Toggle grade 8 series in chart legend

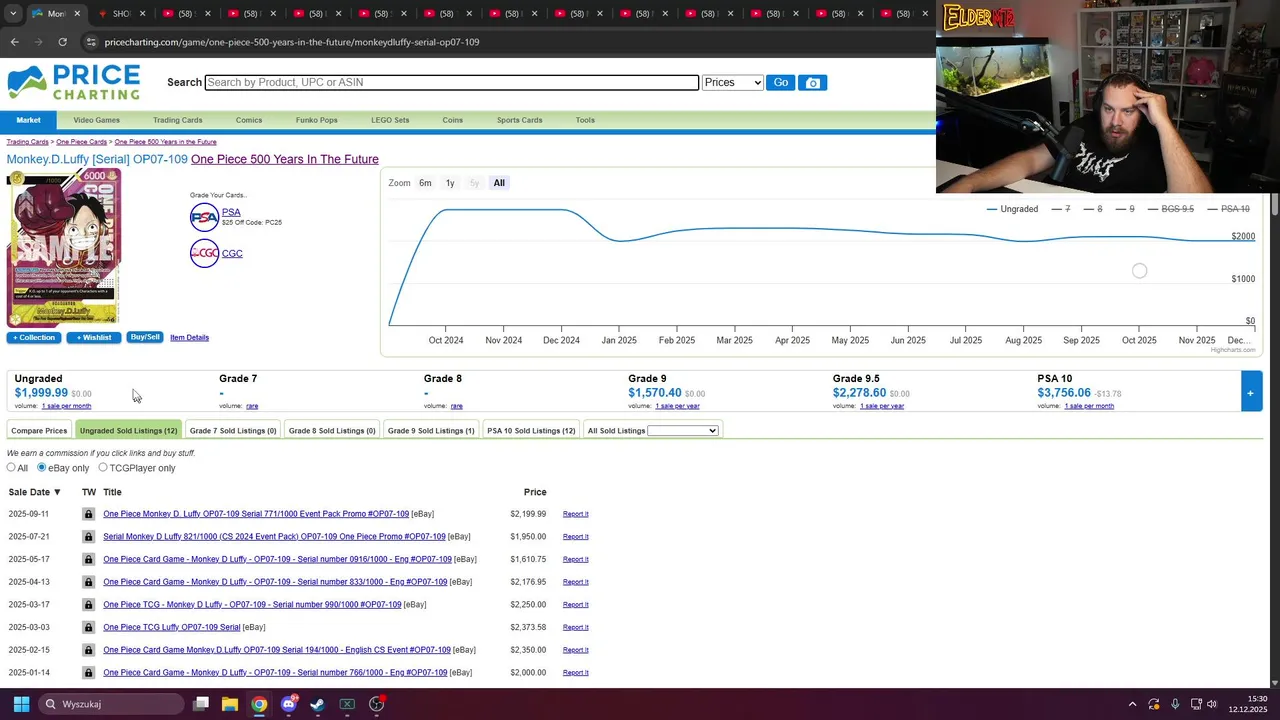pyautogui.click(x=1092, y=209)
